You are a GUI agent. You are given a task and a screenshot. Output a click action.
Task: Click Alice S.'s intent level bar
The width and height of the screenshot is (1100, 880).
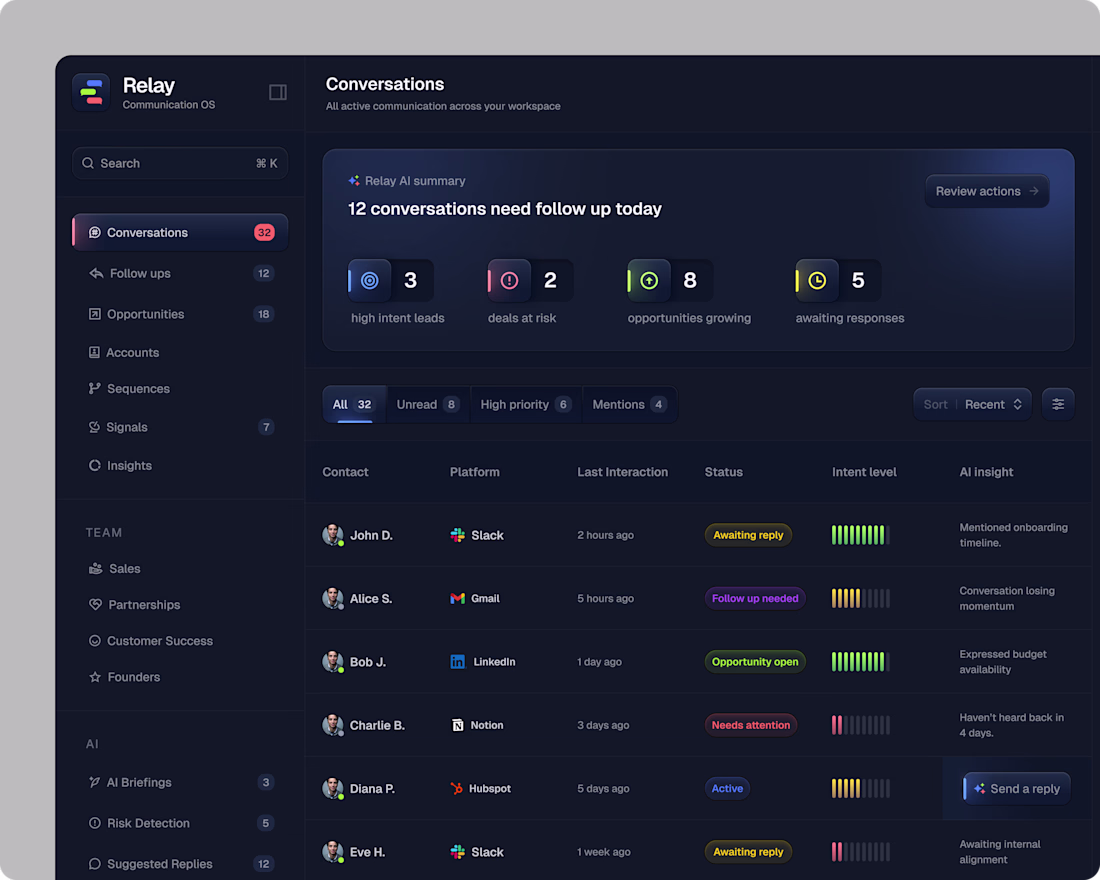[861, 598]
